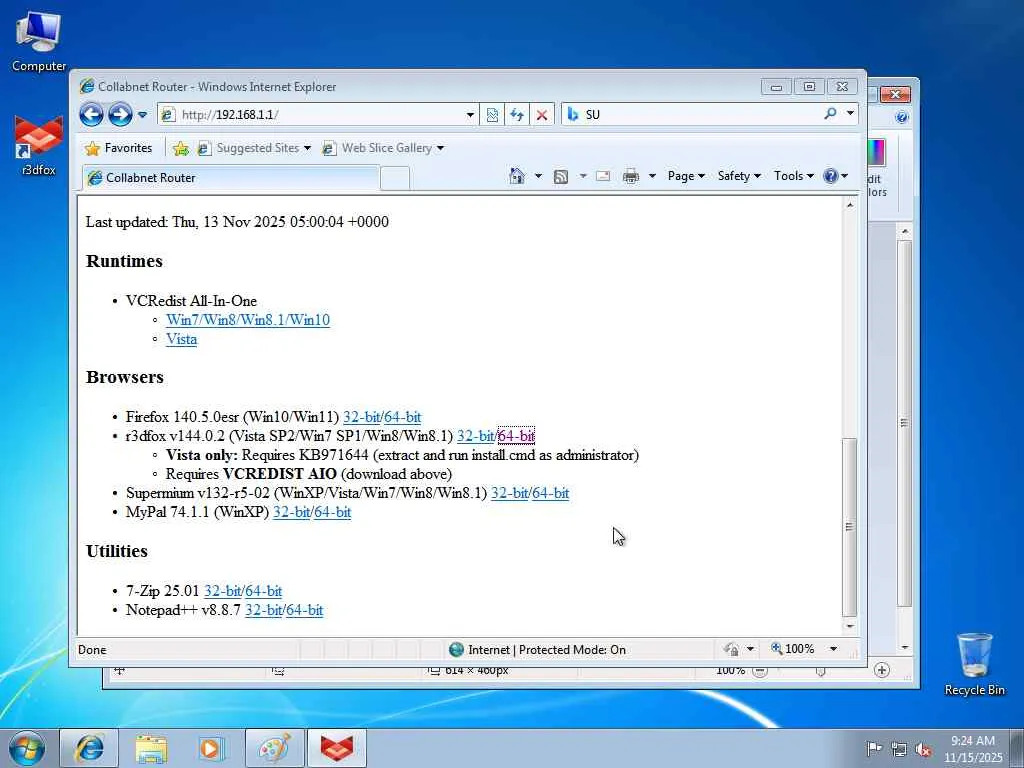This screenshot has height=768, width=1024.
Task: Open the Windows Start orb
Action: pyautogui.click(x=26, y=748)
